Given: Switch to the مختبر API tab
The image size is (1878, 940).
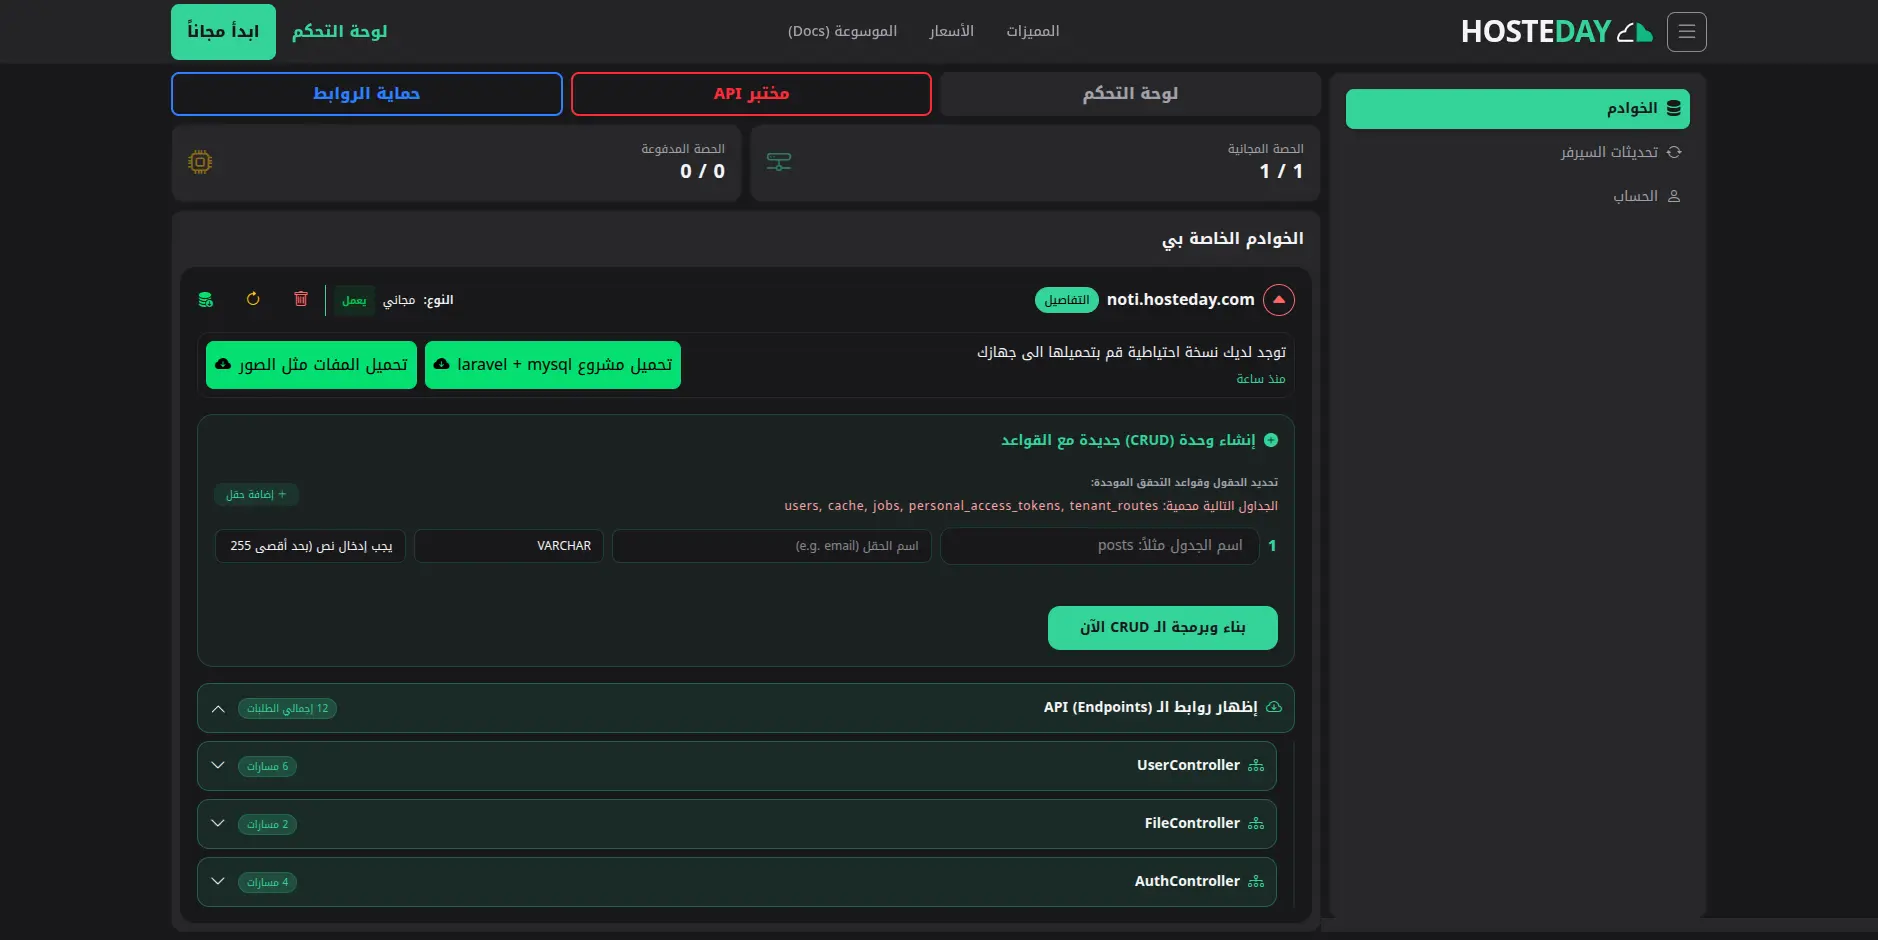Looking at the screenshot, I should click(751, 94).
